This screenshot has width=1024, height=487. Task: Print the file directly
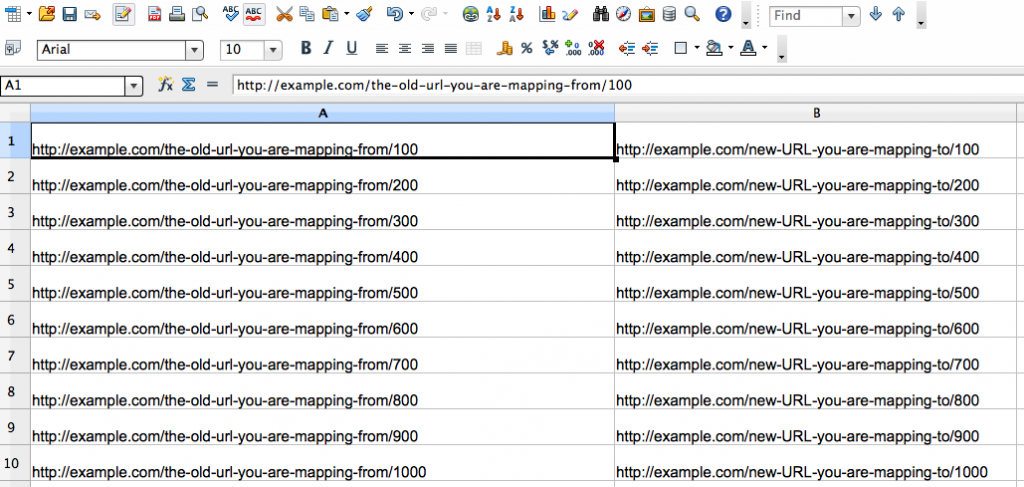pyautogui.click(x=176, y=14)
